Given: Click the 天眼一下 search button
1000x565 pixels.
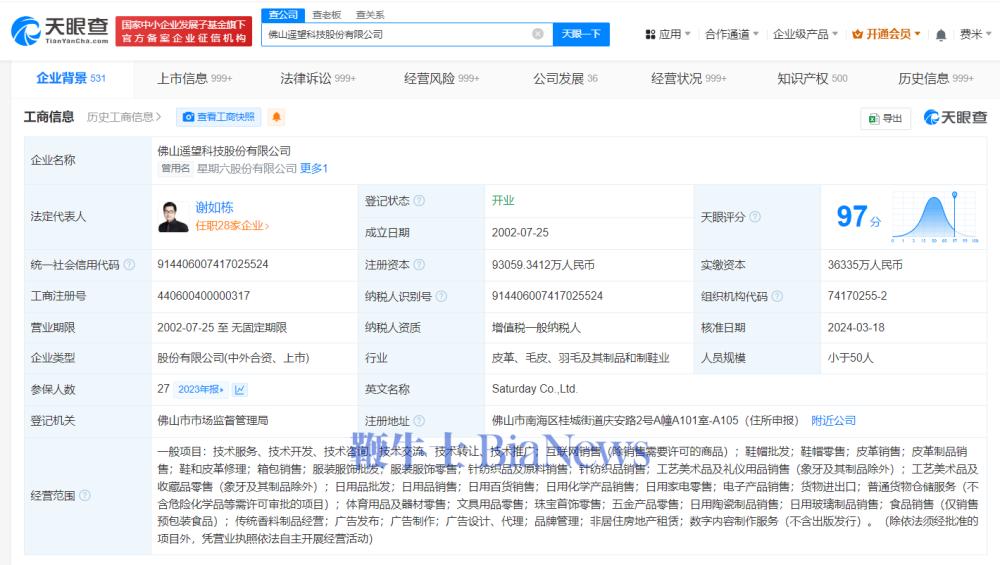Looking at the screenshot, I should tap(581, 34).
